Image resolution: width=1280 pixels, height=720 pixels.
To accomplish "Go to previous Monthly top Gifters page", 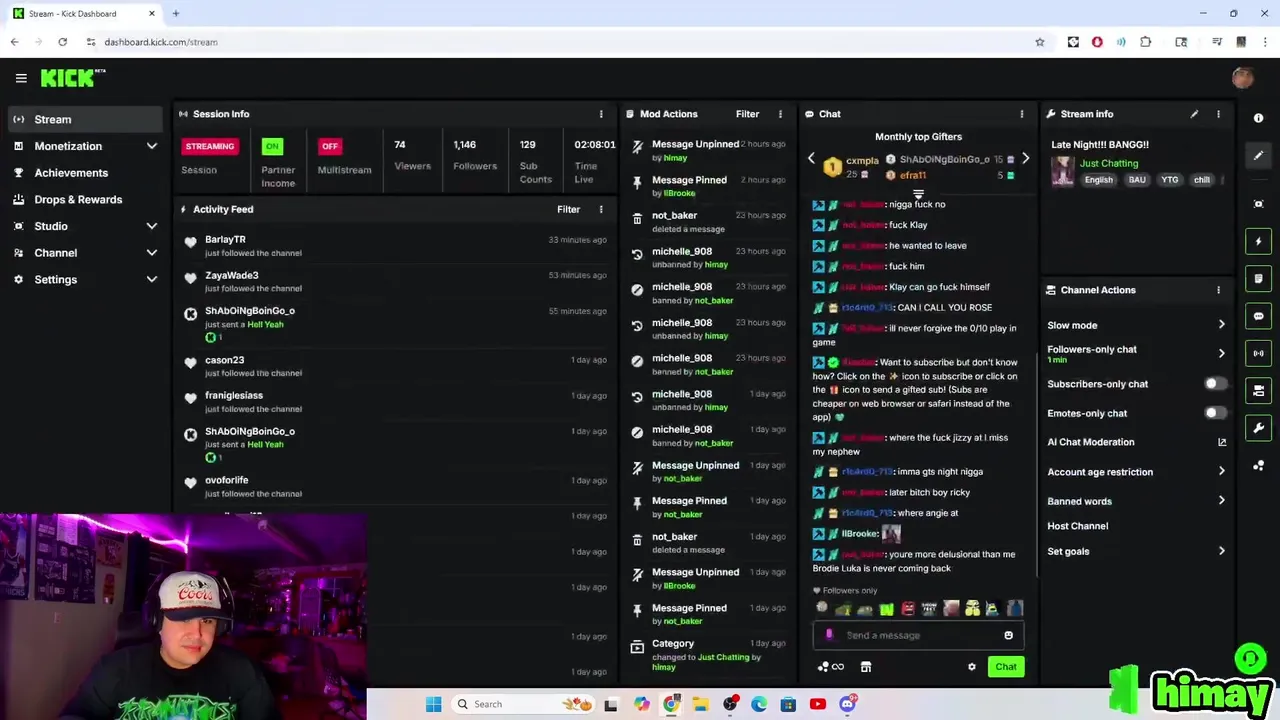I will [811, 159].
